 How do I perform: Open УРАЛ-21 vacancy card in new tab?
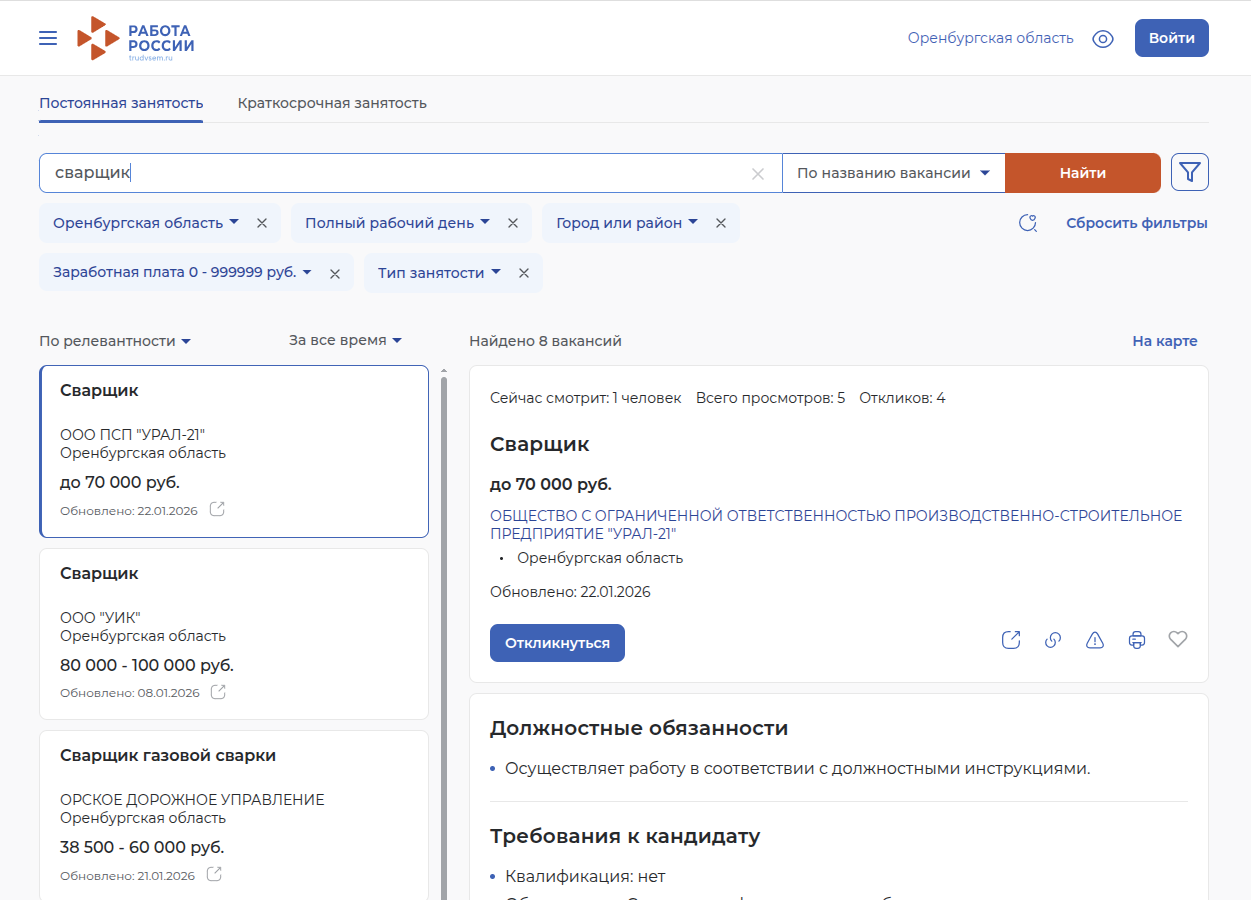point(217,509)
